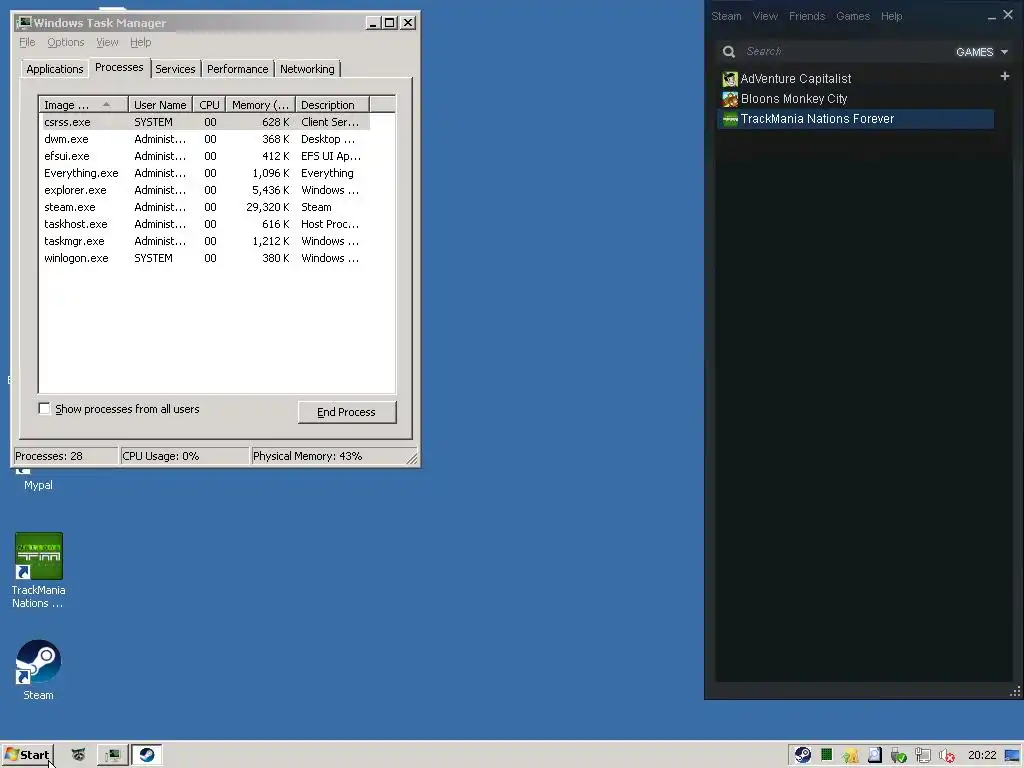This screenshot has height=768, width=1024.
Task: Click the green CPU meter tray icon
Action: tap(827, 756)
